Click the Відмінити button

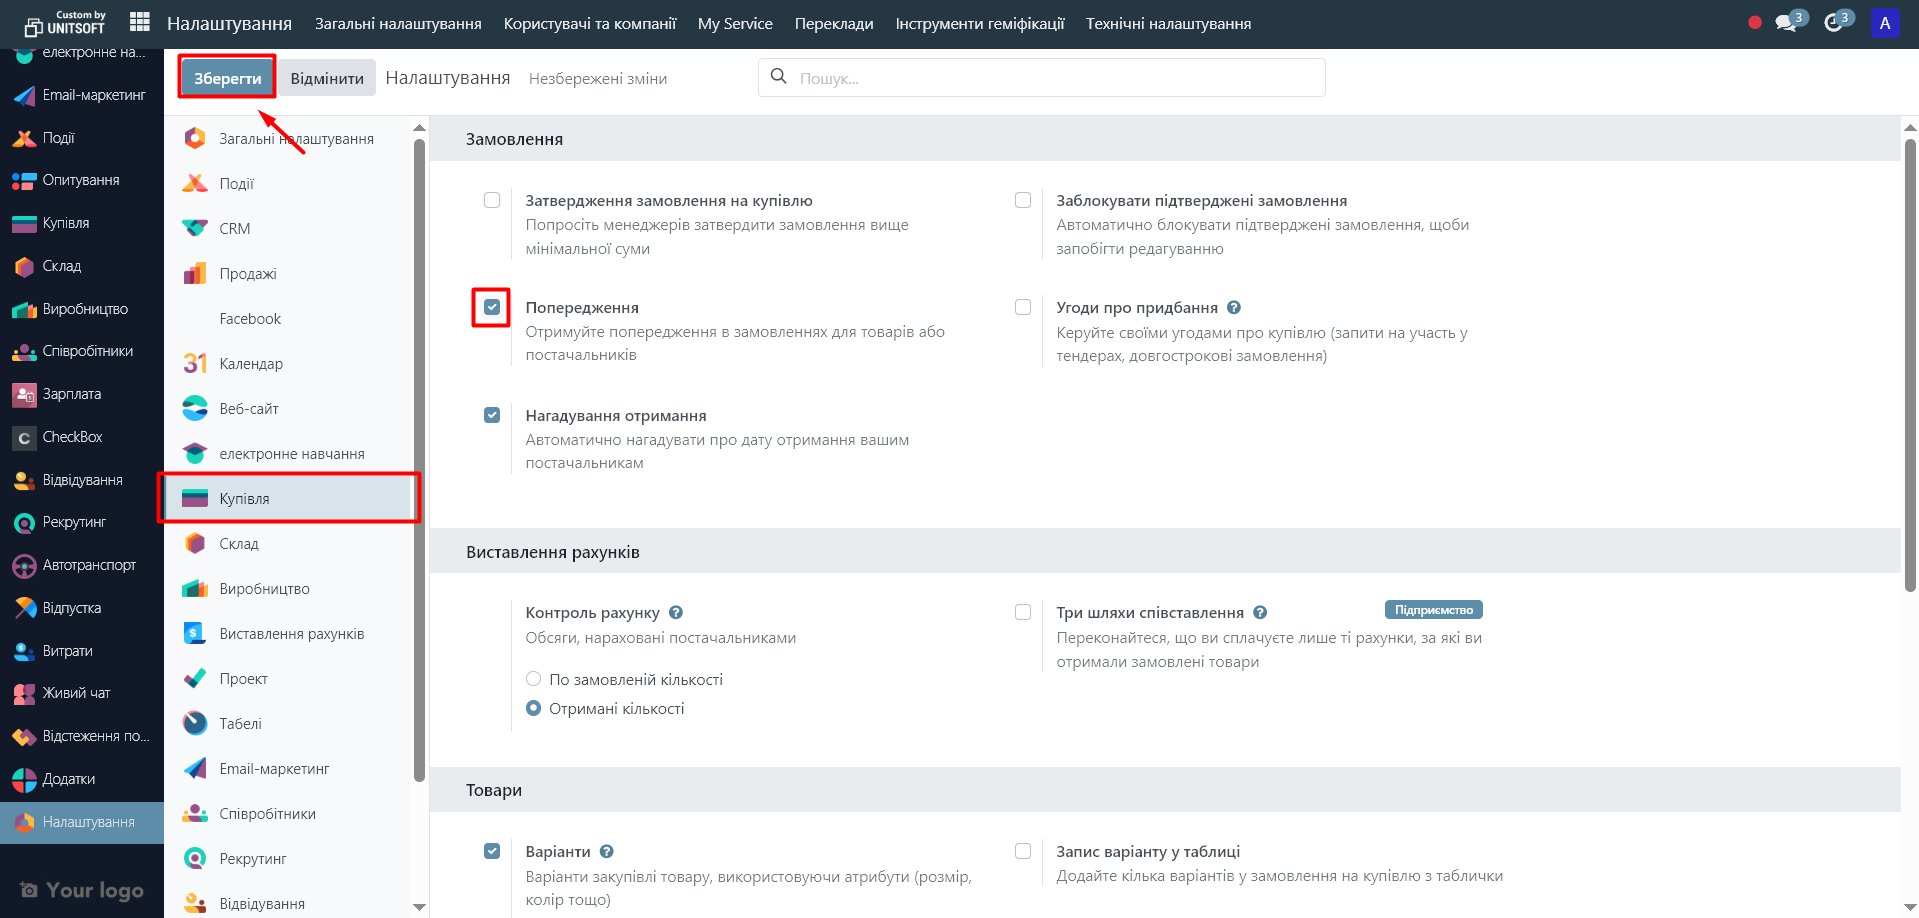click(x=327, y=78)
